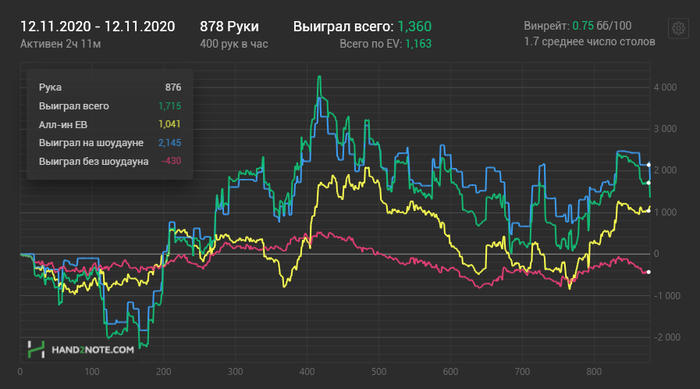Click the Hand2Note logo icon
This screenshot has height=389, width=700.
tap(36, 350)
